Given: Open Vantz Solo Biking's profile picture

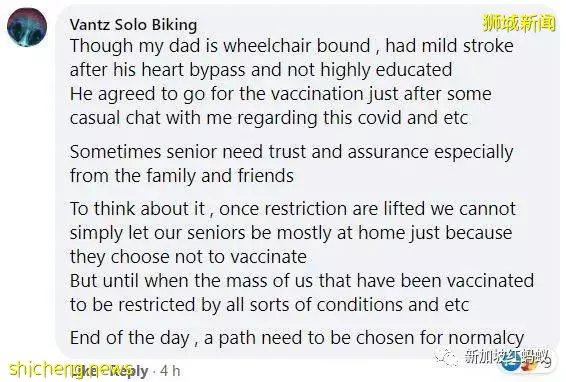Looking at the screenshot, I should (27, 27).
